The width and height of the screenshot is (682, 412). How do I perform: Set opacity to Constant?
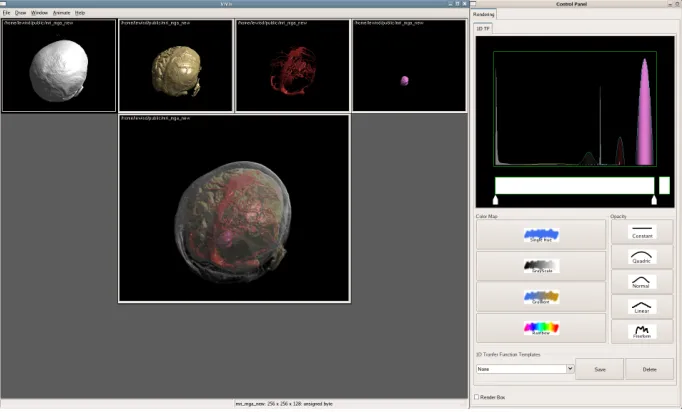pyautogui.click(x=642, y=232)
